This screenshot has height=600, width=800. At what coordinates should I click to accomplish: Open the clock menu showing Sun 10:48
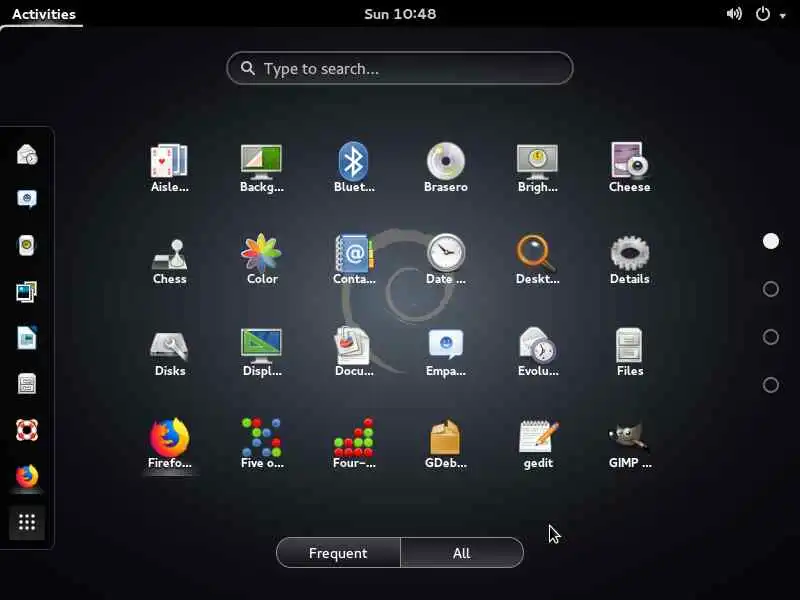[x=400, y=14]
